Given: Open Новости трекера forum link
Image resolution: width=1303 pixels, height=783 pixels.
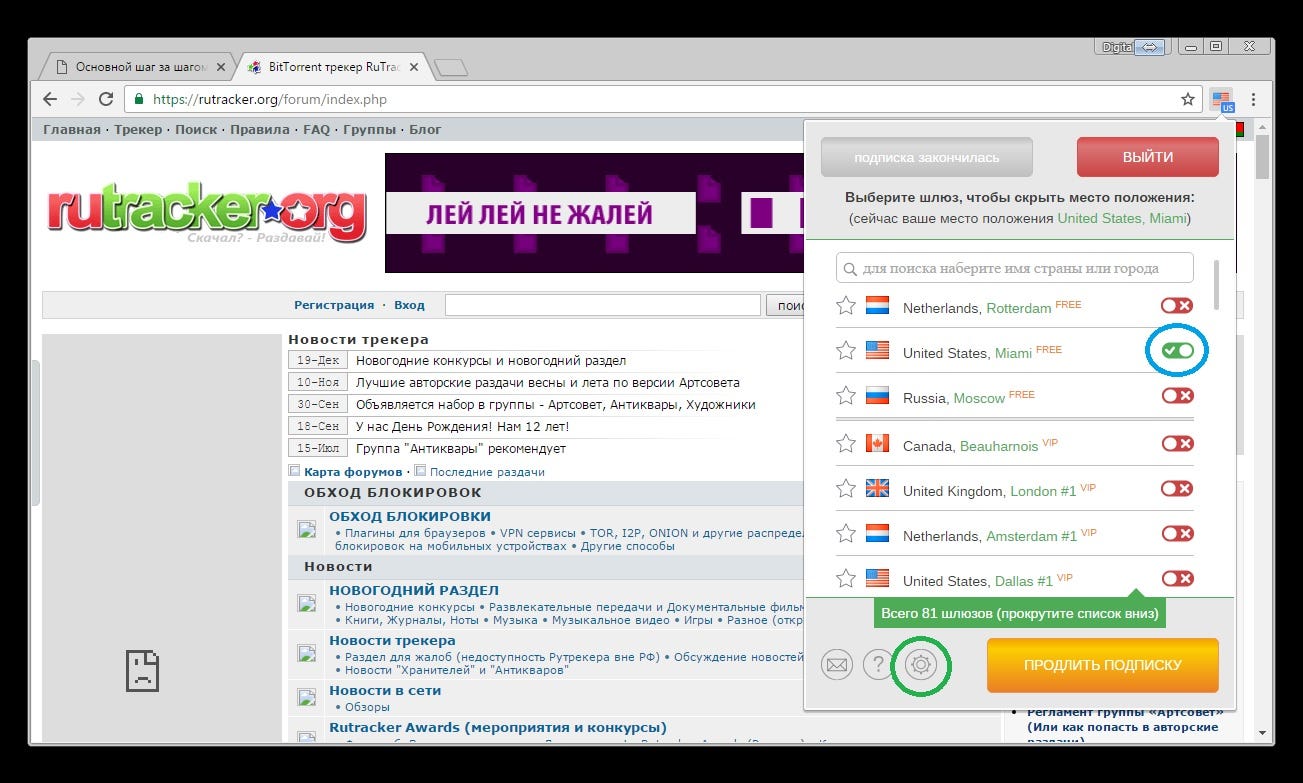Looking at the screenshot, I should tap(392, 640).
